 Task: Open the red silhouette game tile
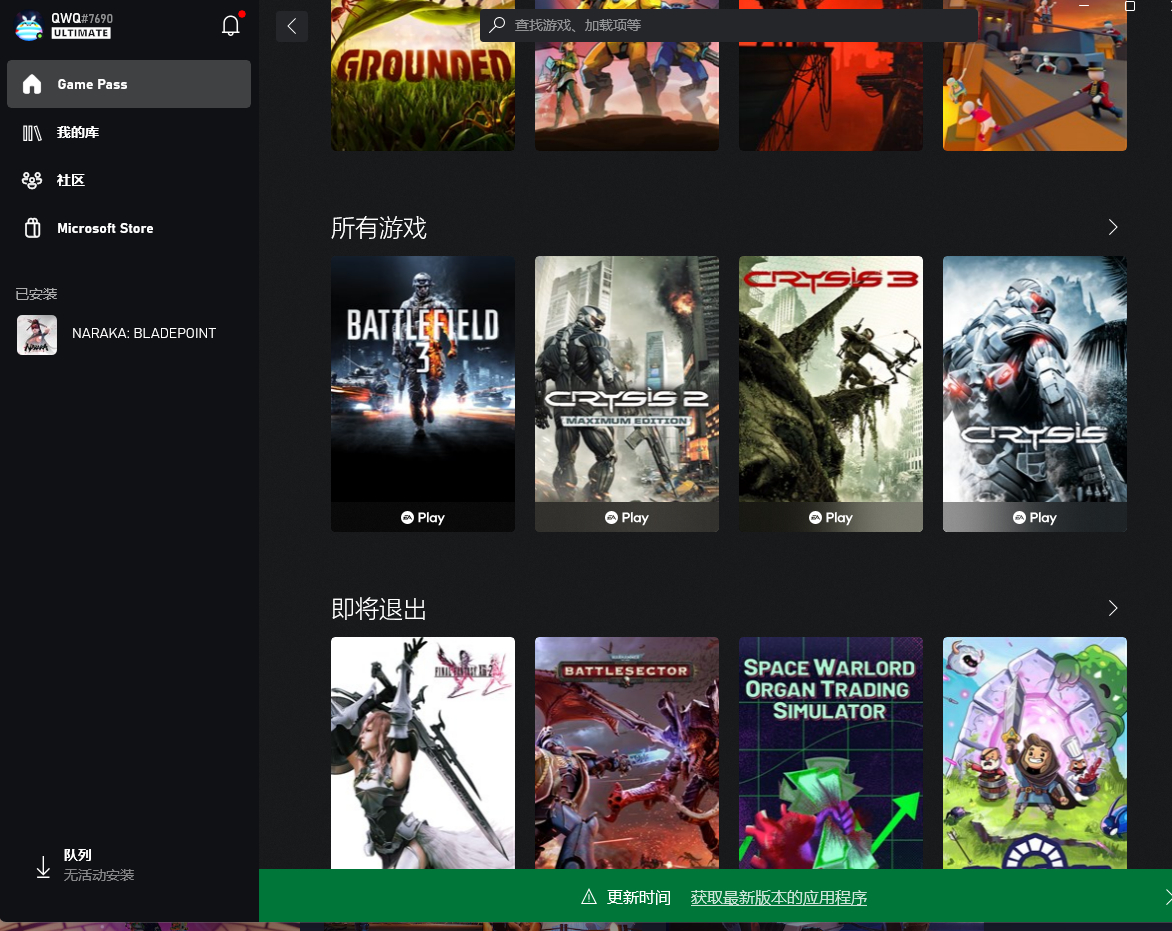pyautogui.click(x=830, y=96)
